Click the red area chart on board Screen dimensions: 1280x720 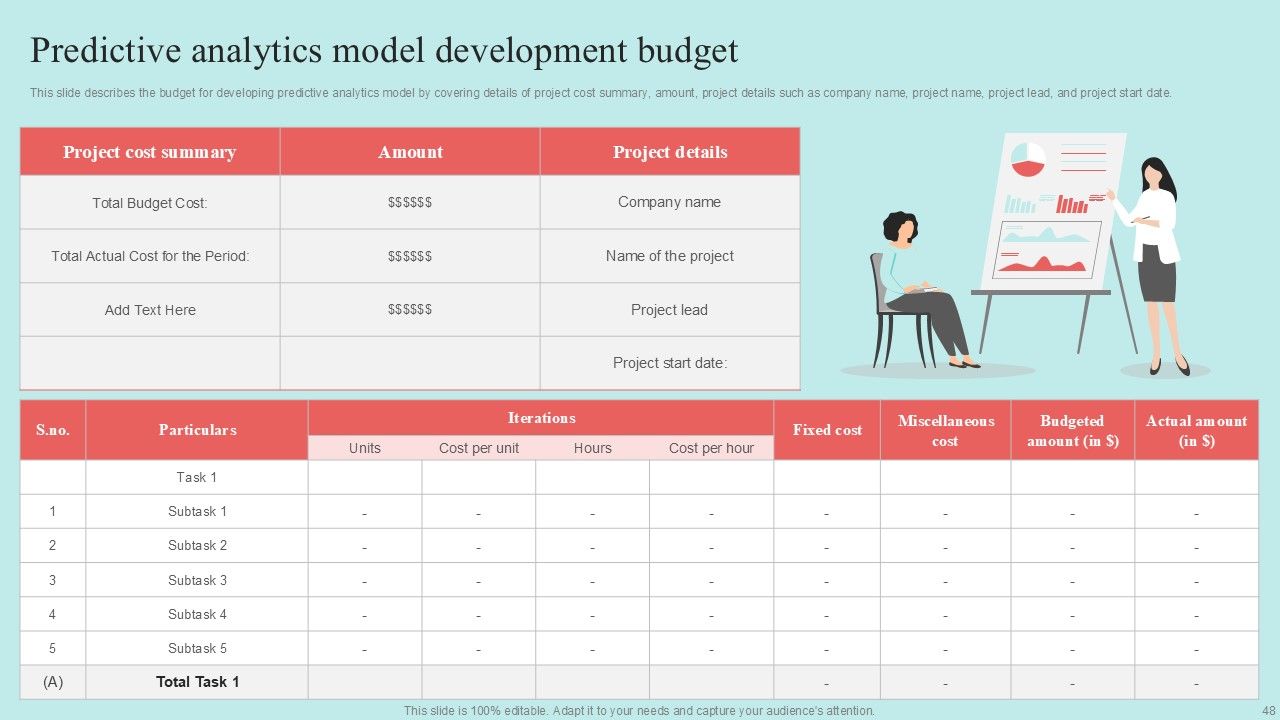(1041, 264)
